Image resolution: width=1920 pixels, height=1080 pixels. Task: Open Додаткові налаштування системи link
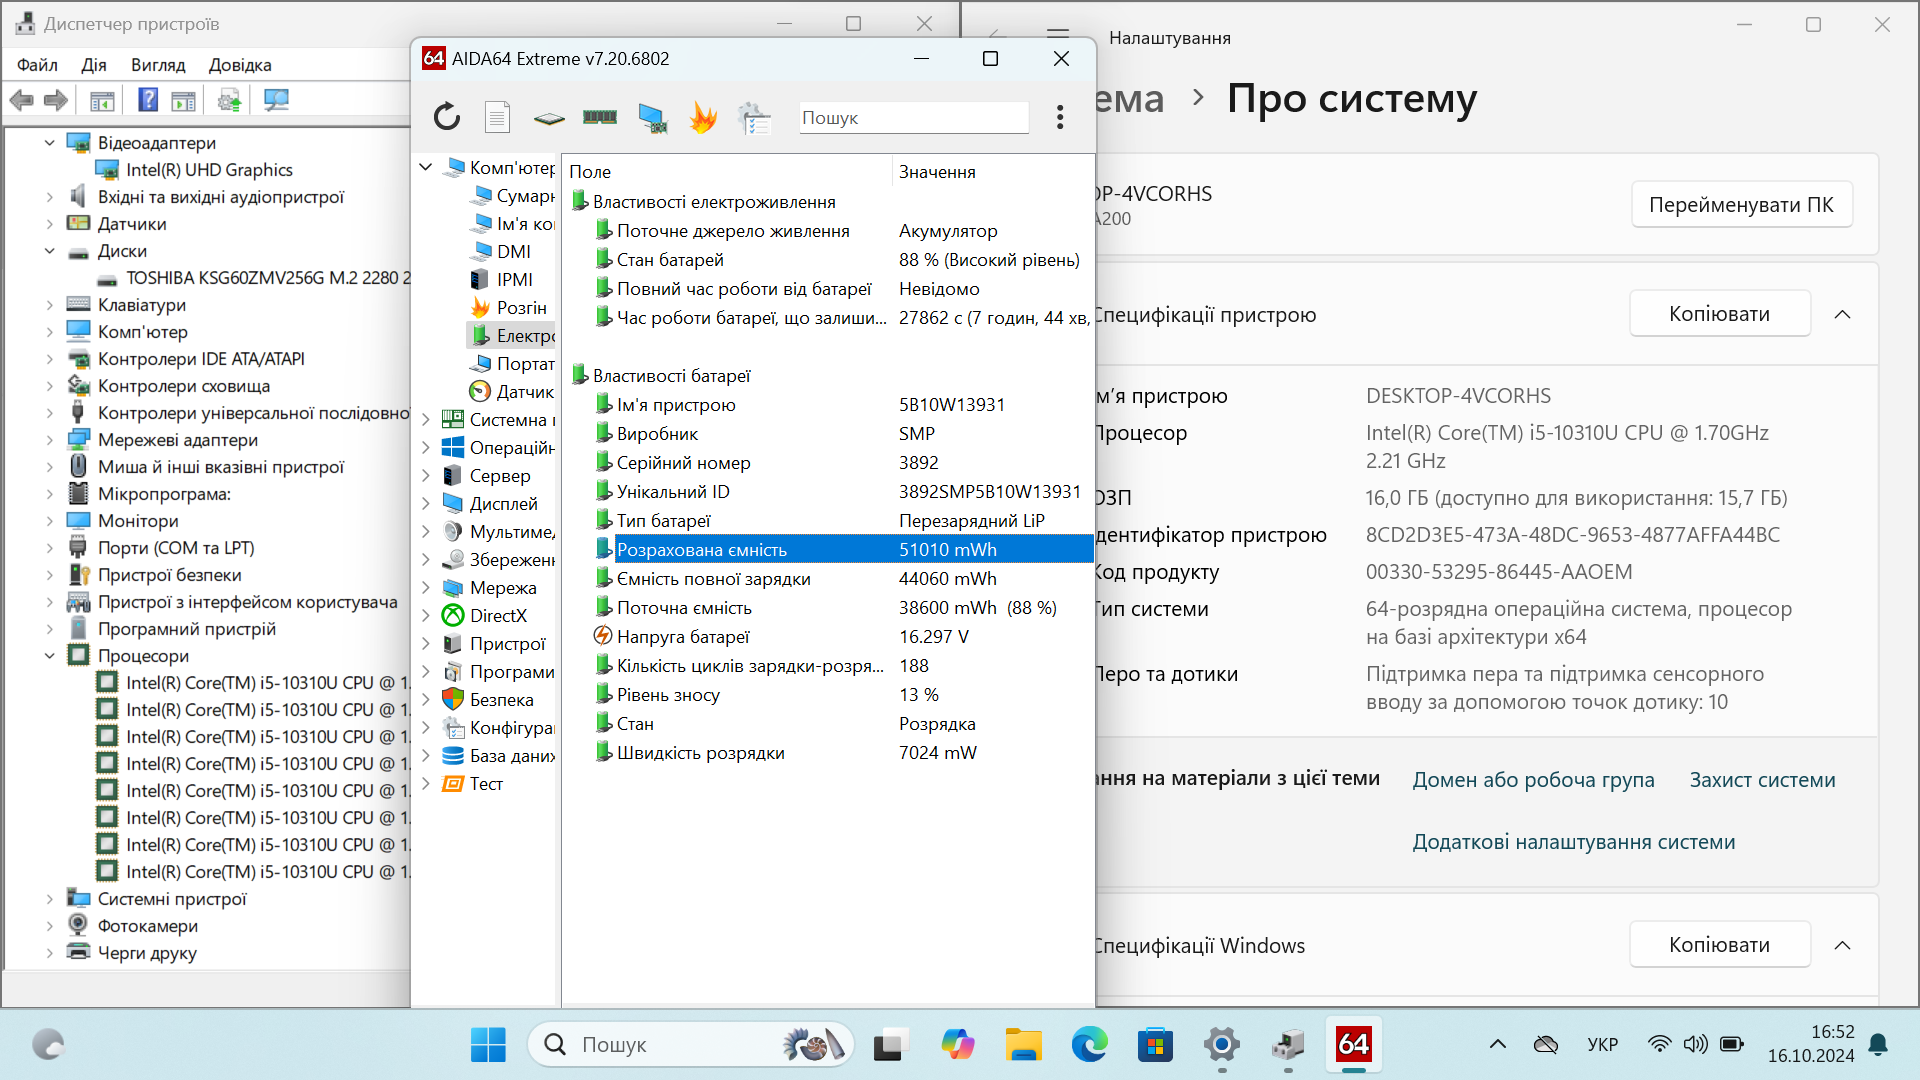coord(1574,842)
